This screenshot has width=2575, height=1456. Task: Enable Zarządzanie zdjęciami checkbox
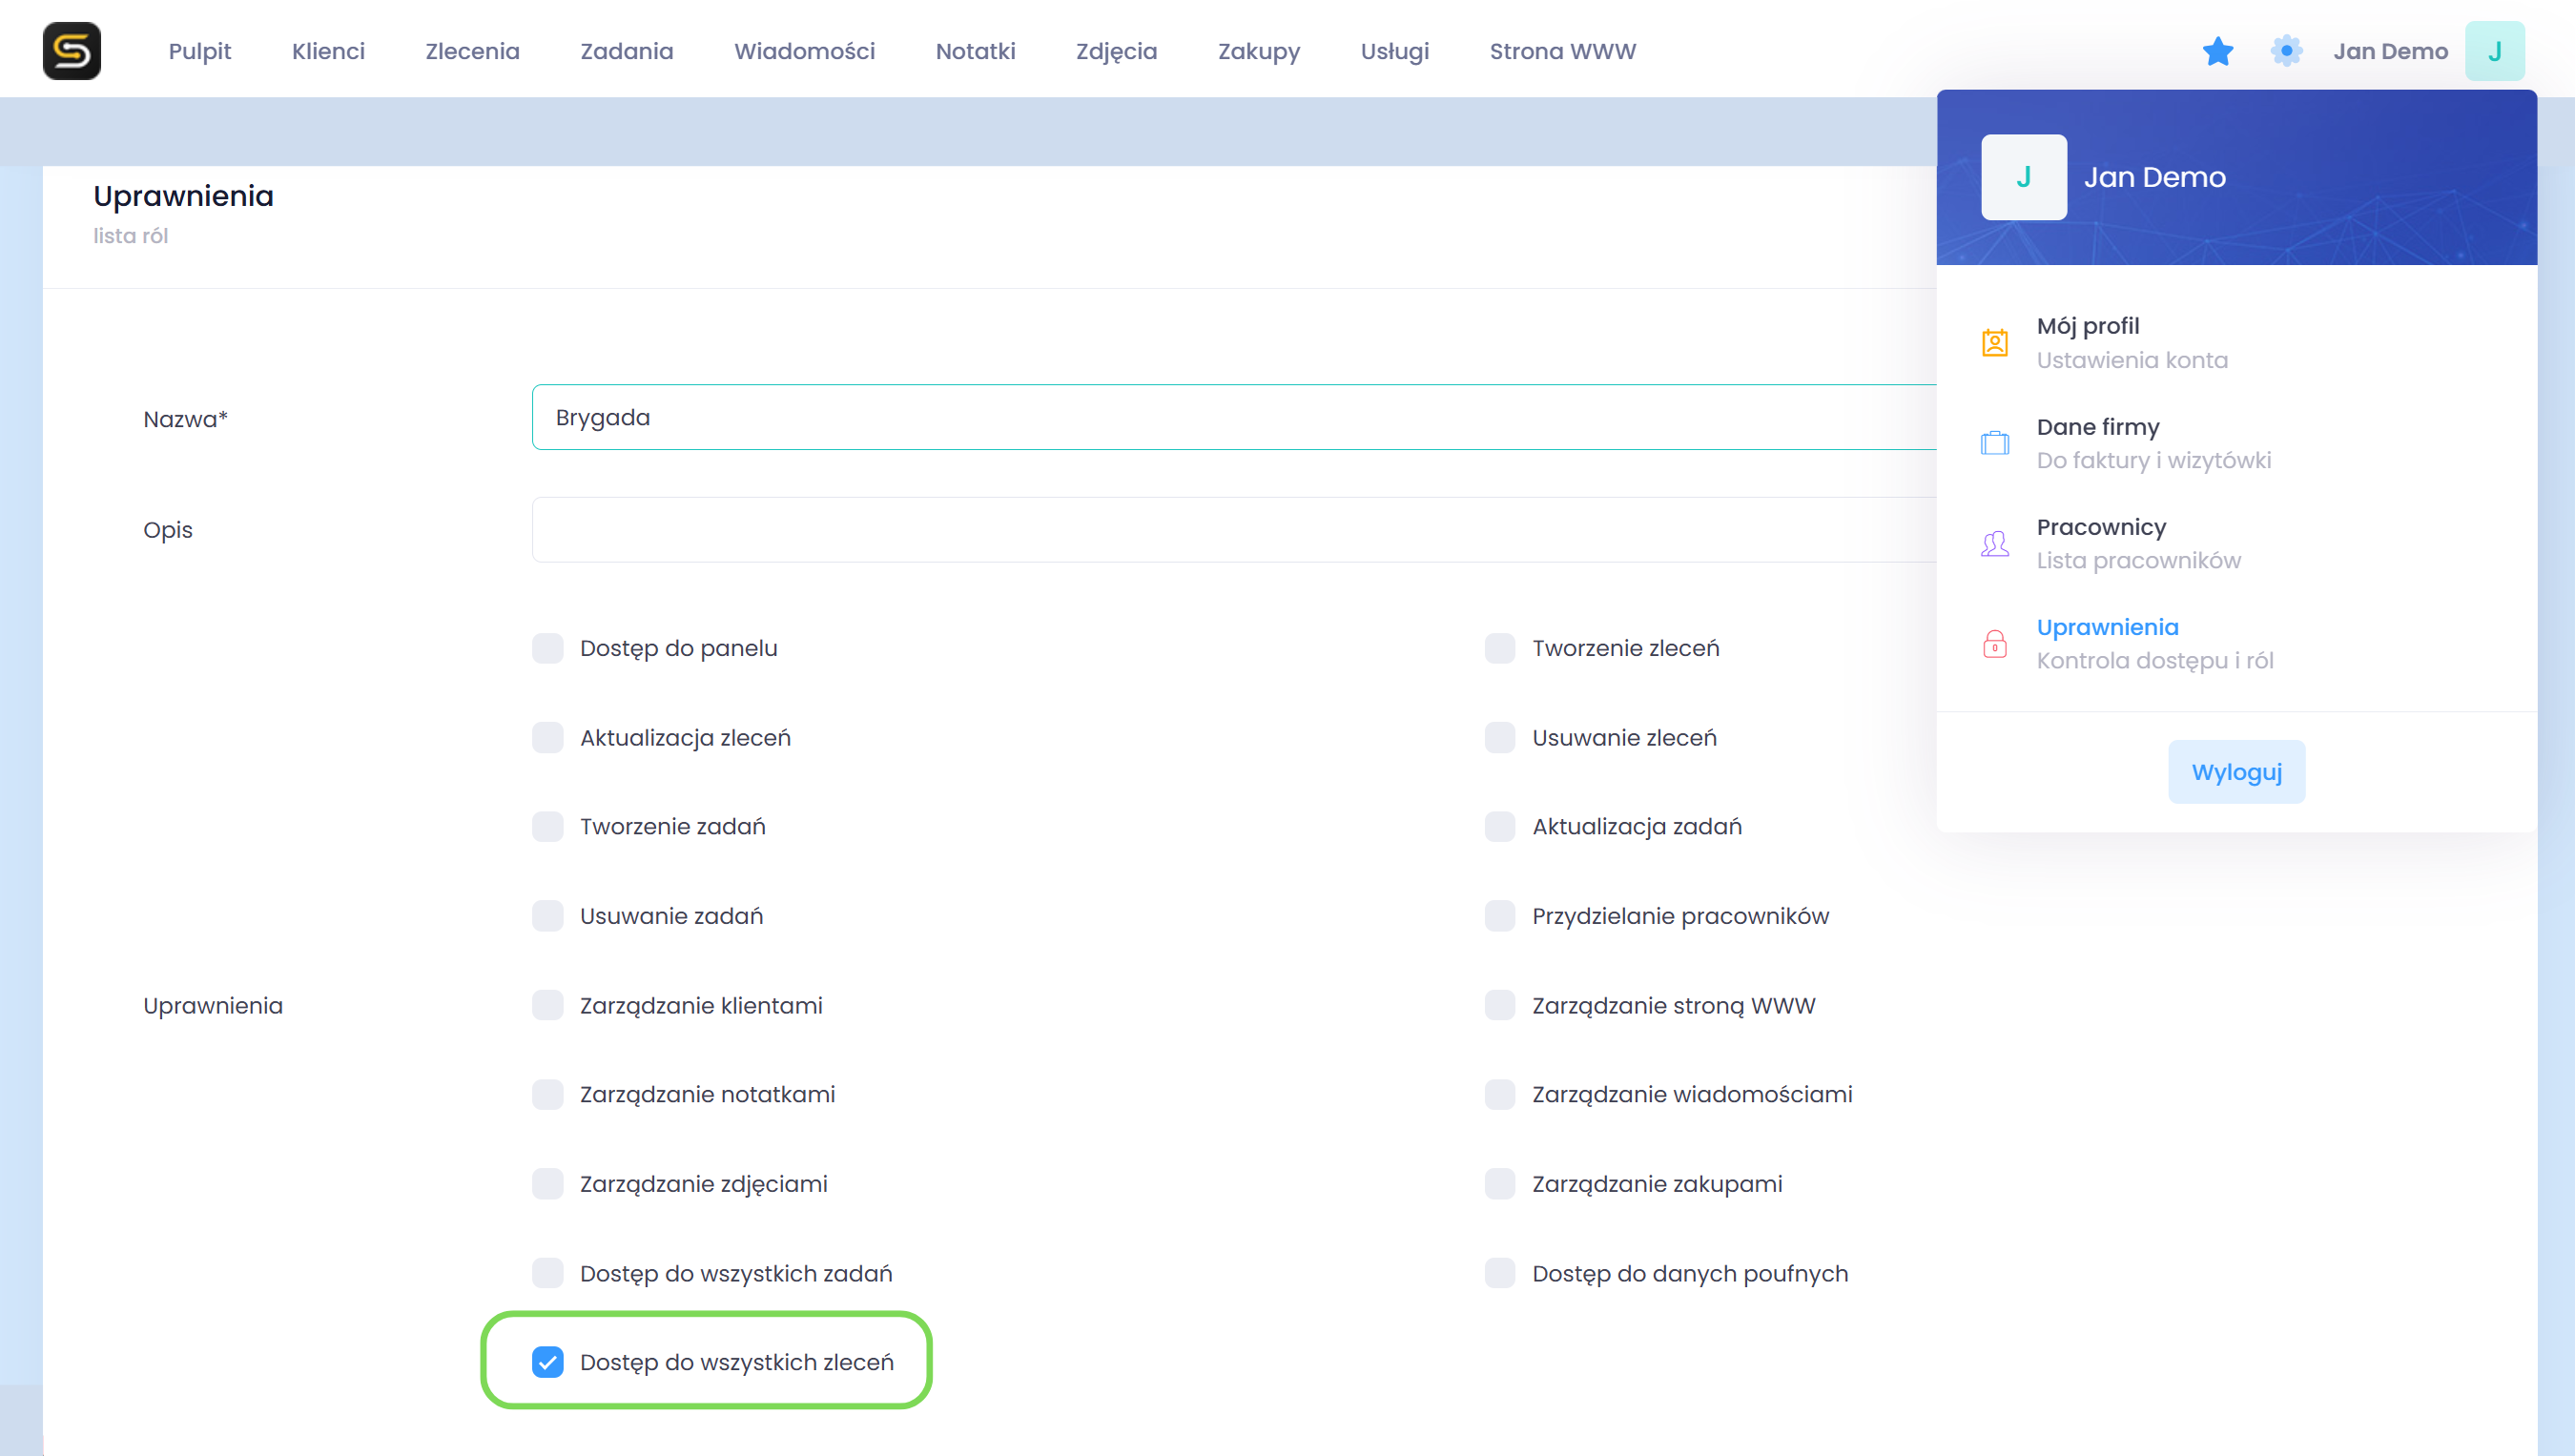pyautogui.click(x=547, y=1184)
